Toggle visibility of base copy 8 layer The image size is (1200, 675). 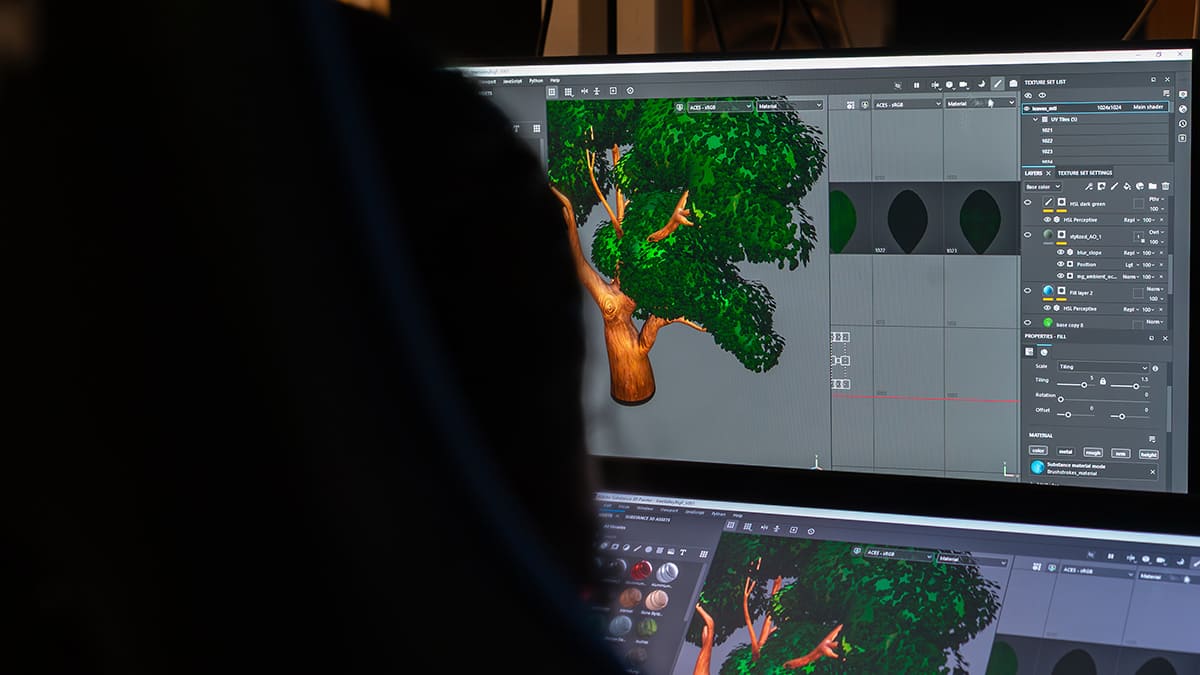coord(1028,322)
